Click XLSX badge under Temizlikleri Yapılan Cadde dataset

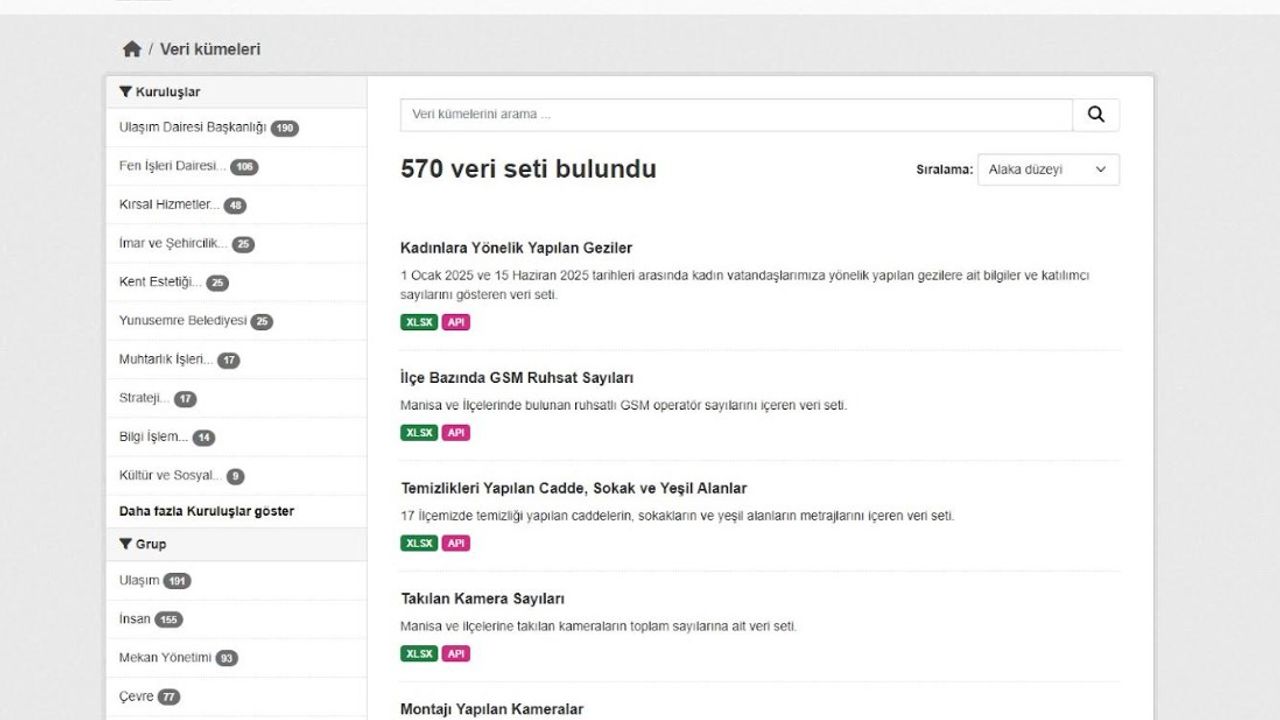coord(419,543)
